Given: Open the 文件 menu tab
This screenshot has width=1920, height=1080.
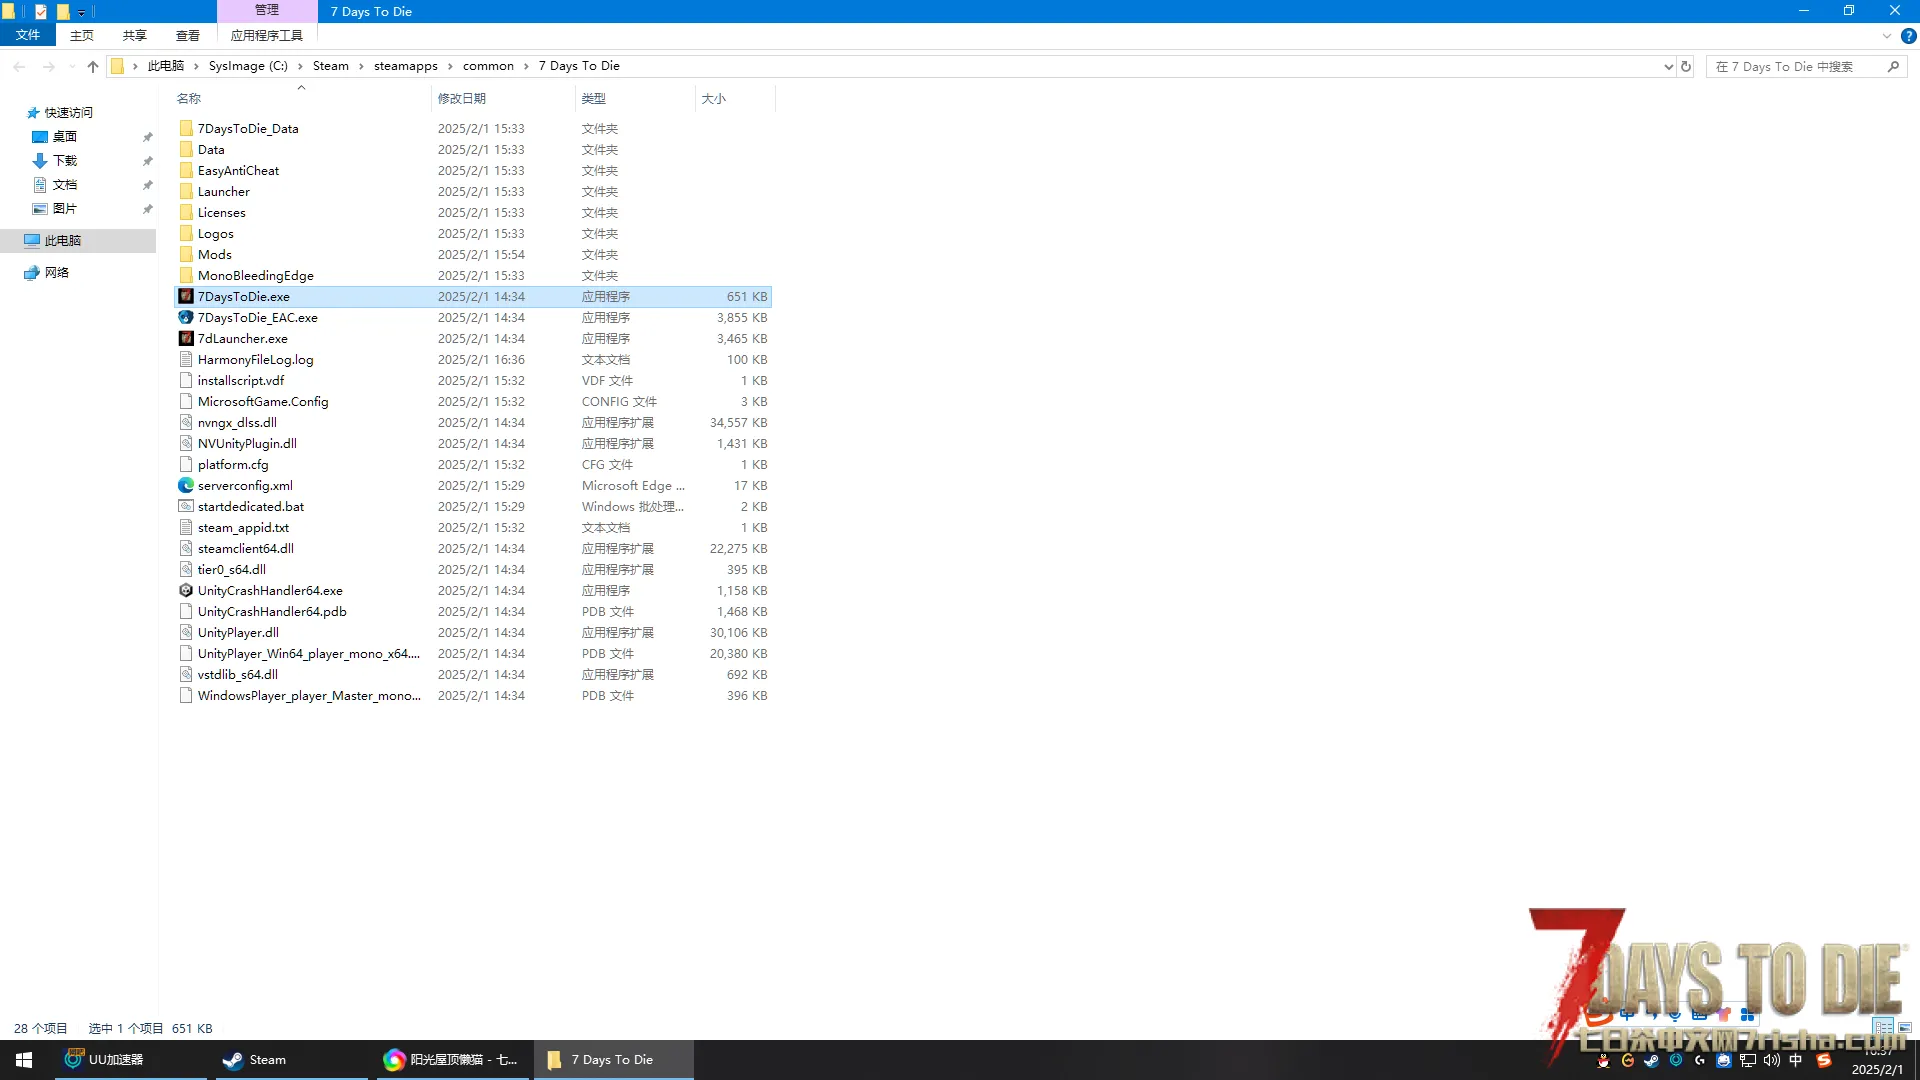Looking at the screenshot, I should [x=28, y=35].
